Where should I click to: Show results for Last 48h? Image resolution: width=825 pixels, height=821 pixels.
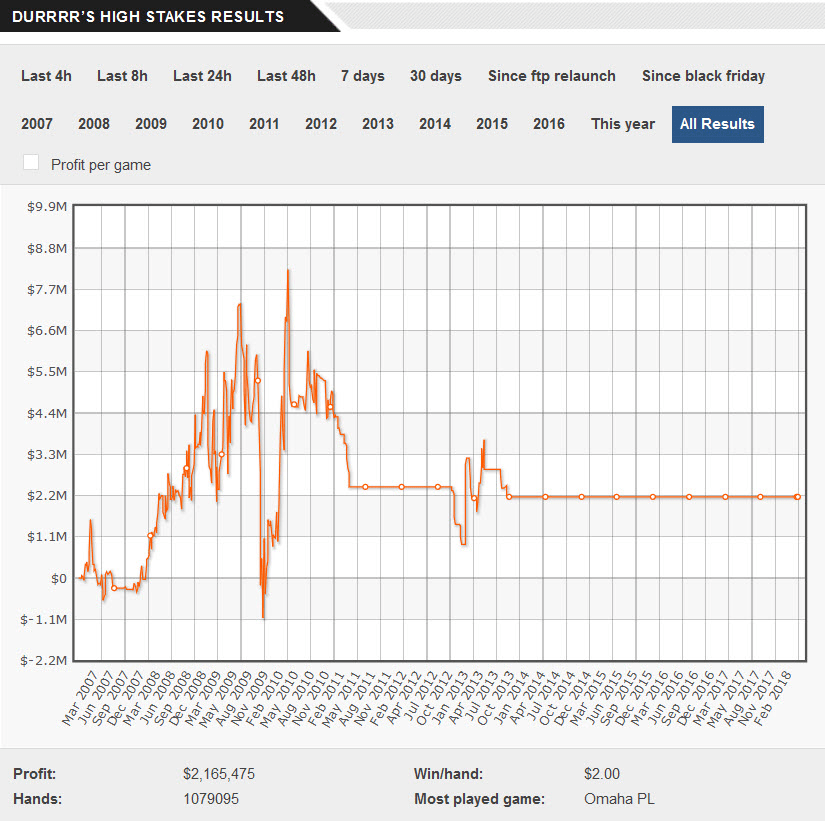[x=286, y=76]
